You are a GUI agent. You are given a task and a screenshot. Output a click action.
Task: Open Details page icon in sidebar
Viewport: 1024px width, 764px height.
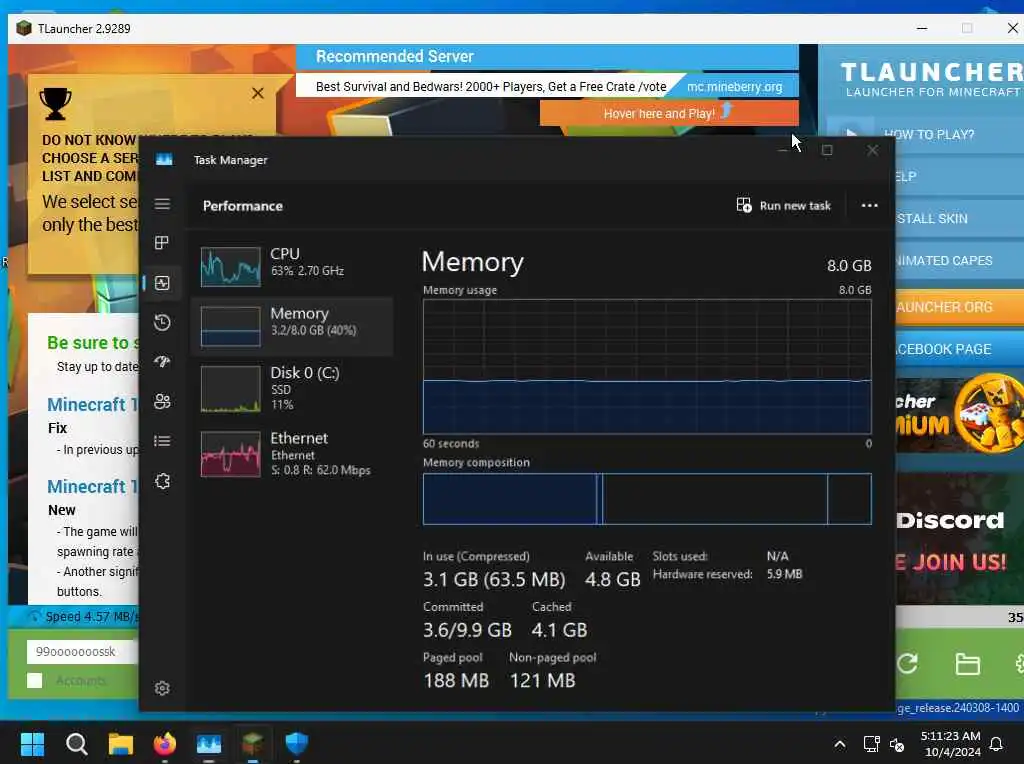pos(162,441)
